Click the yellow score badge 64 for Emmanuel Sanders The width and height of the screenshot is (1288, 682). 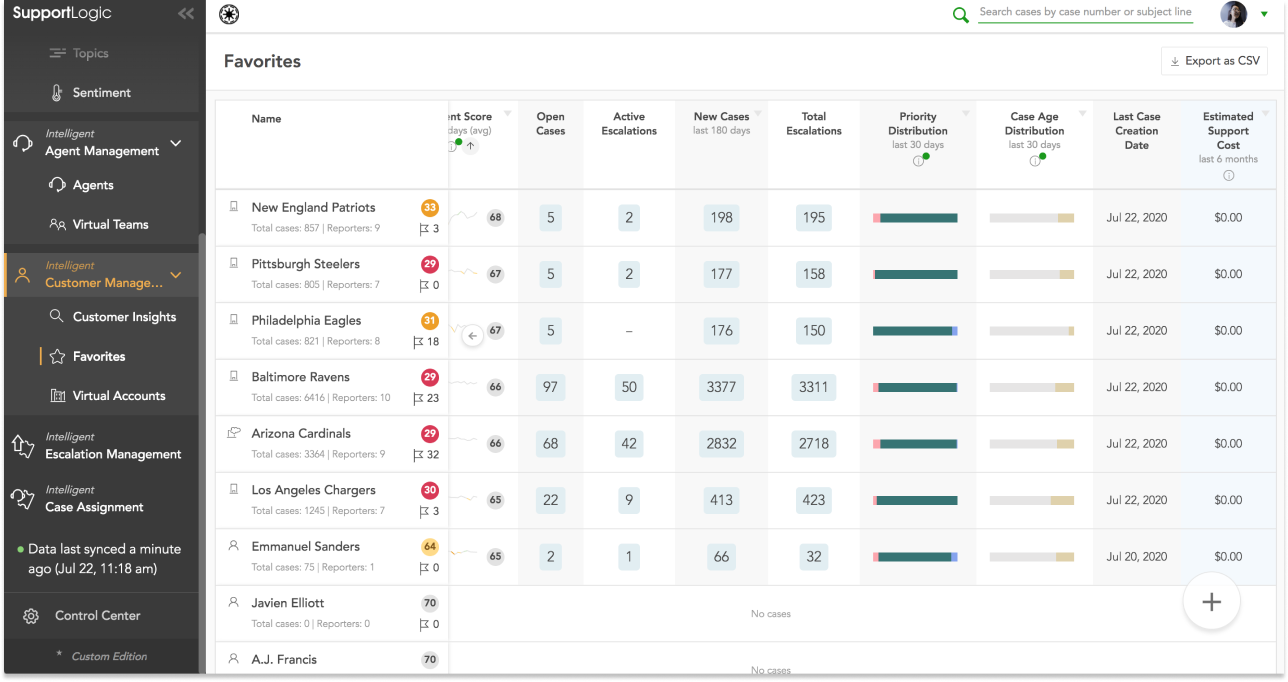coord(430,547)
